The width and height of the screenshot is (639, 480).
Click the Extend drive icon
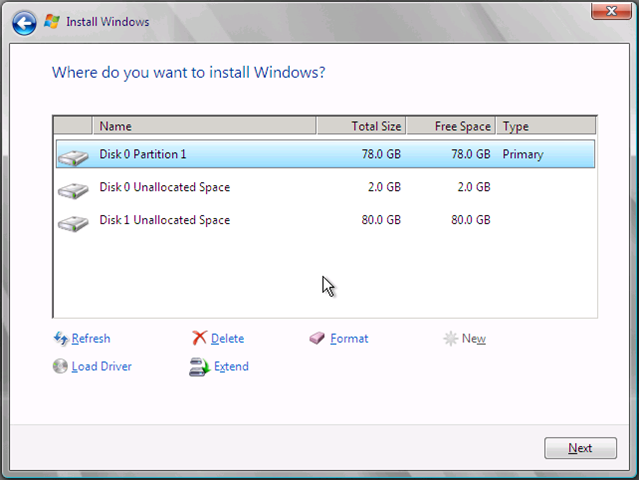199,366
